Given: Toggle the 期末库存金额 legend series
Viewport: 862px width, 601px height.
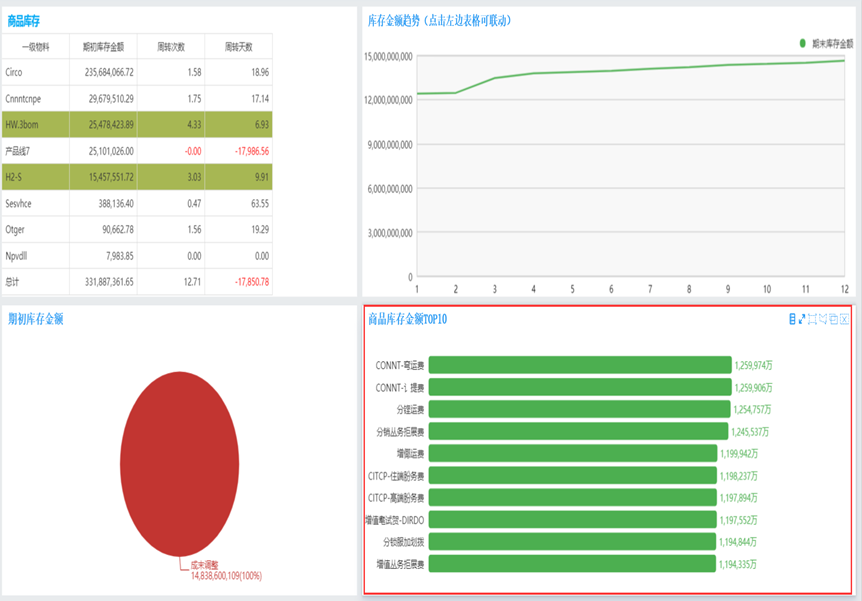Looking at the screenshot, I should 827,43.
